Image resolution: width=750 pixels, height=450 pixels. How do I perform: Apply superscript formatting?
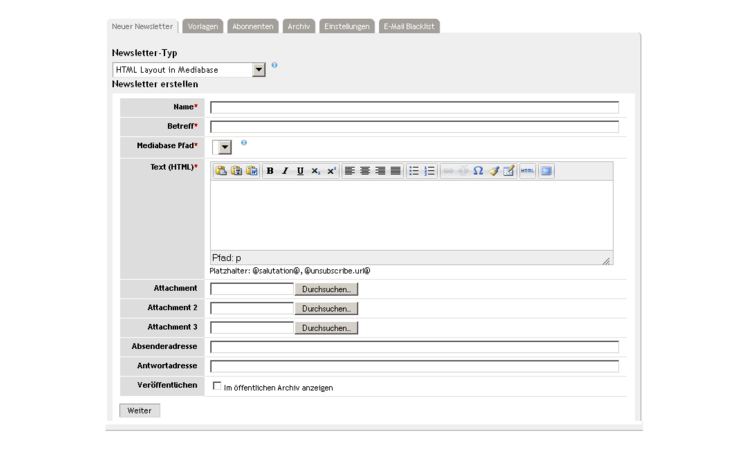pos(331,171)
